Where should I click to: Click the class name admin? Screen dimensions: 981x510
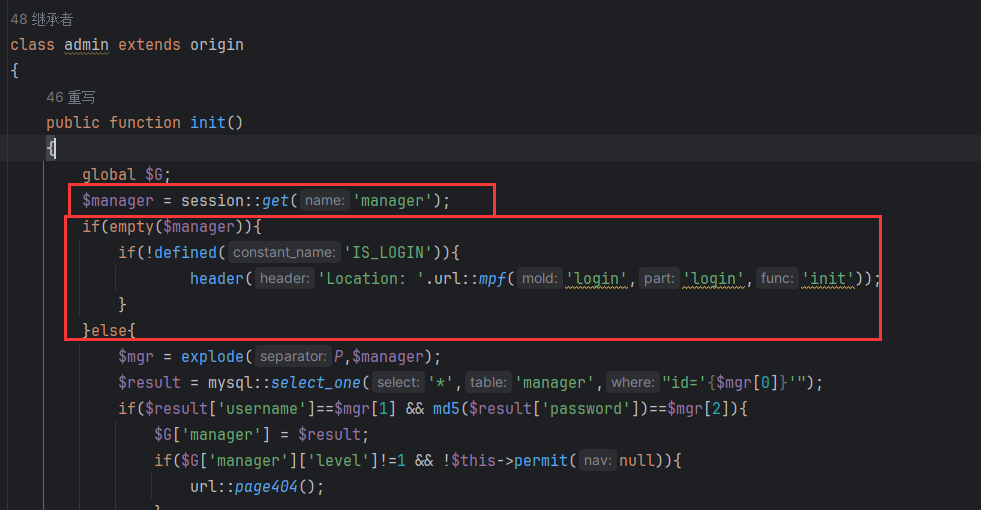(x=86, y=45)
